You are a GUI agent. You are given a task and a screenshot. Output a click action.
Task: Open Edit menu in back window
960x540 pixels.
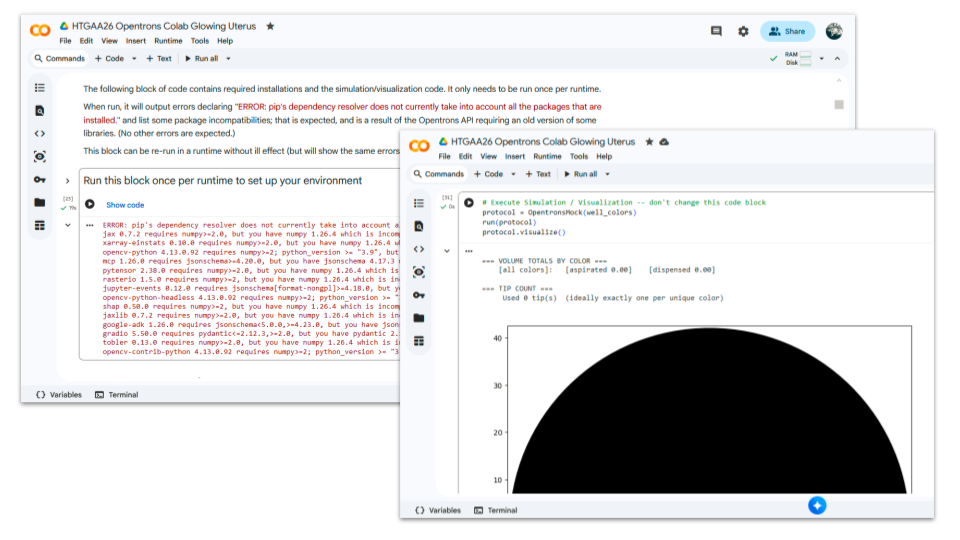86,41
